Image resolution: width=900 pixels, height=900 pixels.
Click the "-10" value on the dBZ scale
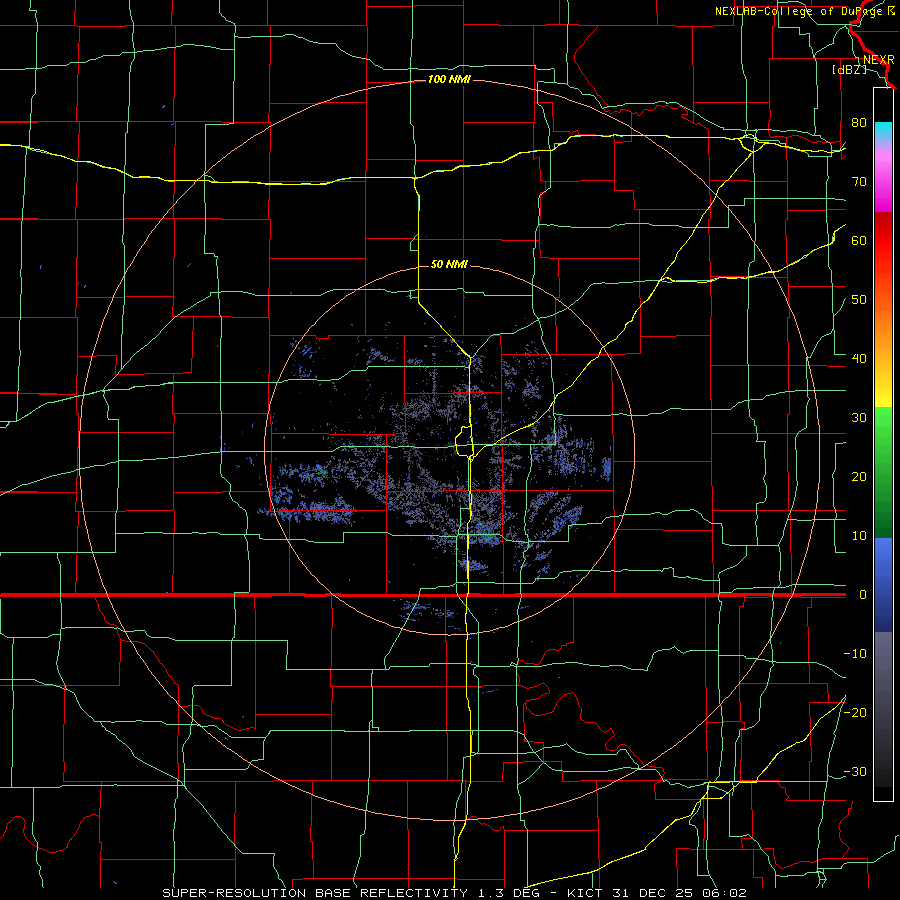(x=855, y=654)
